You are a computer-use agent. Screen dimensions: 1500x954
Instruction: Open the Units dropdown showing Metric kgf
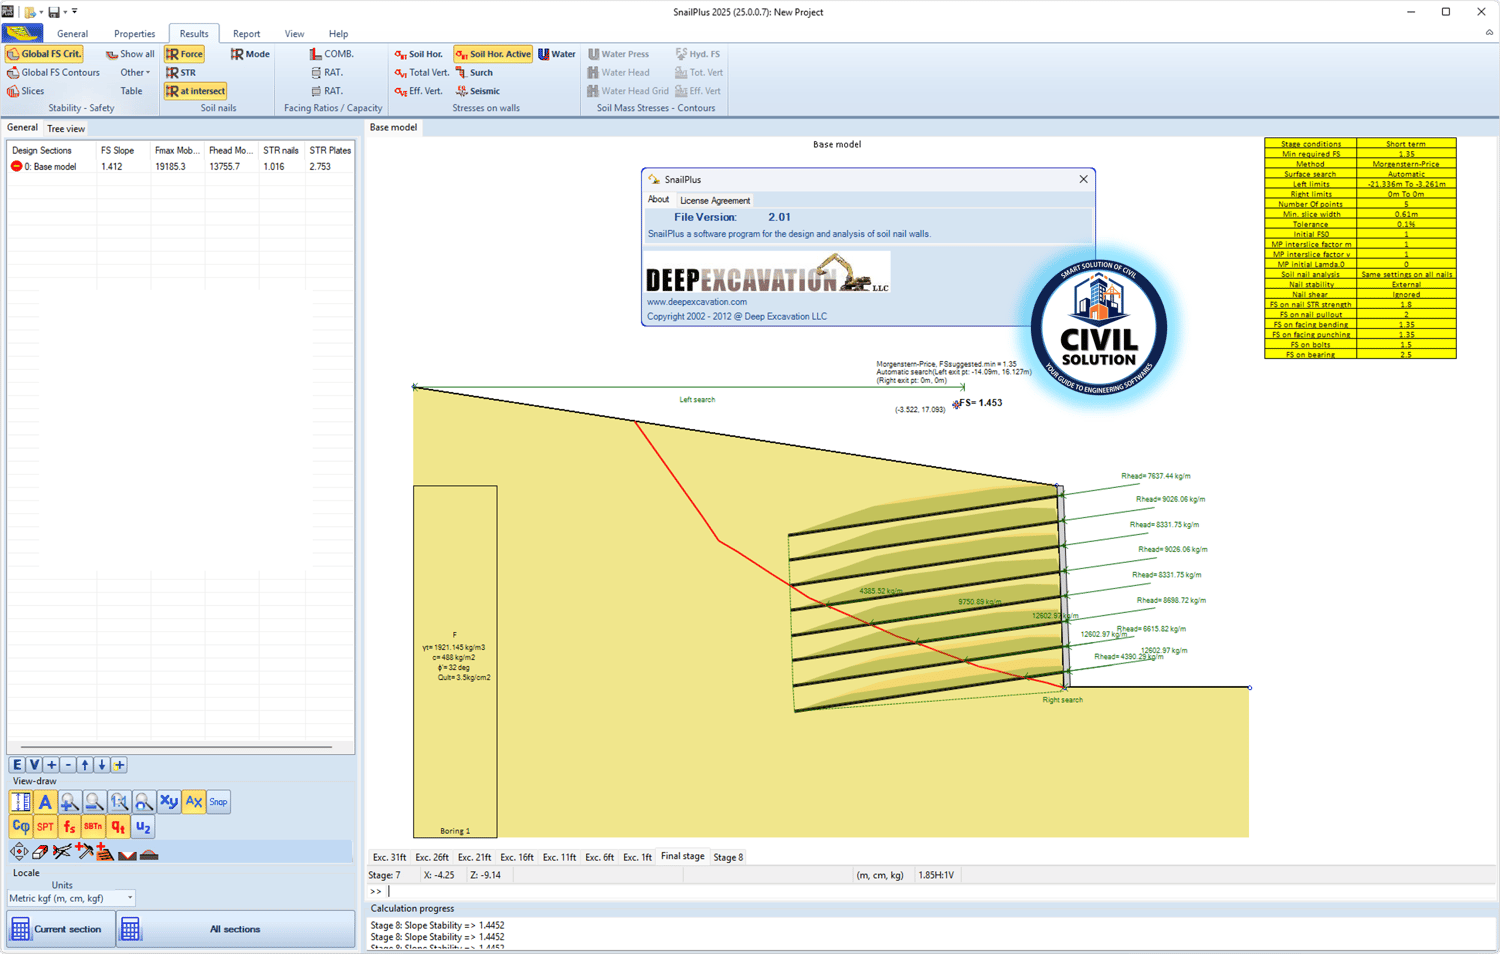[x=71, y=898]
